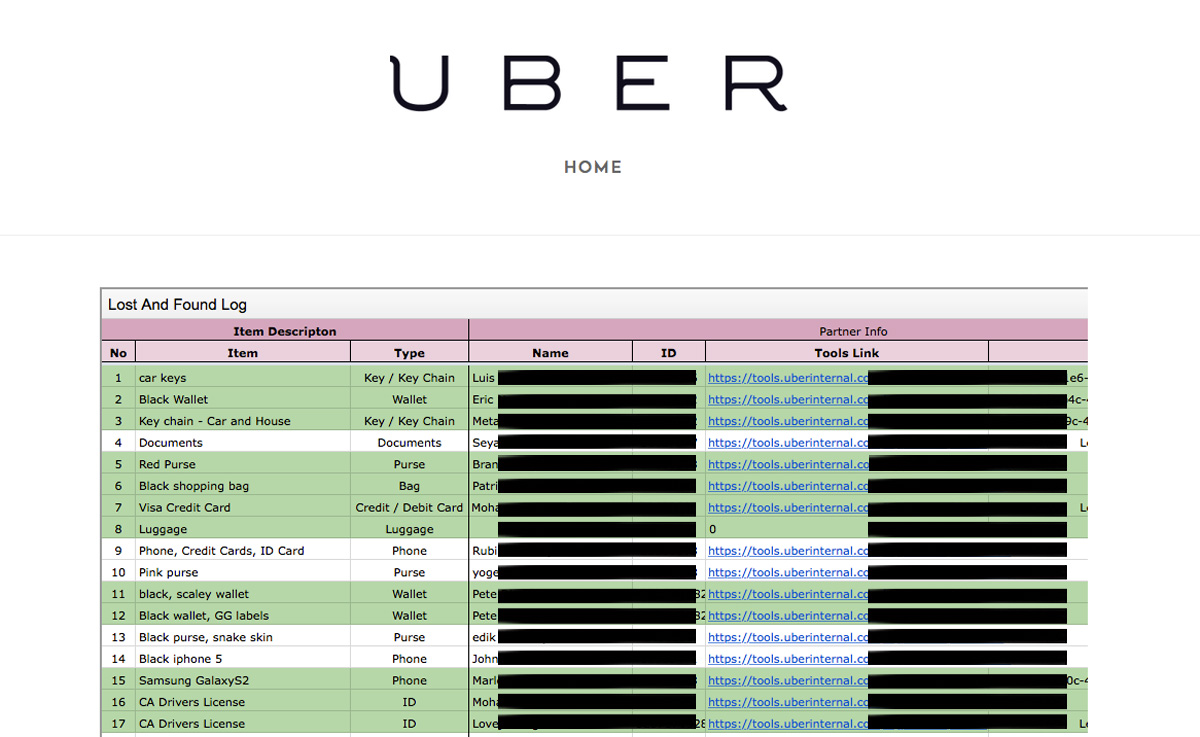The image size is (1200, 737).
Task: Select the 'black, scaley wallet' cell
Action: coord(243,594)
